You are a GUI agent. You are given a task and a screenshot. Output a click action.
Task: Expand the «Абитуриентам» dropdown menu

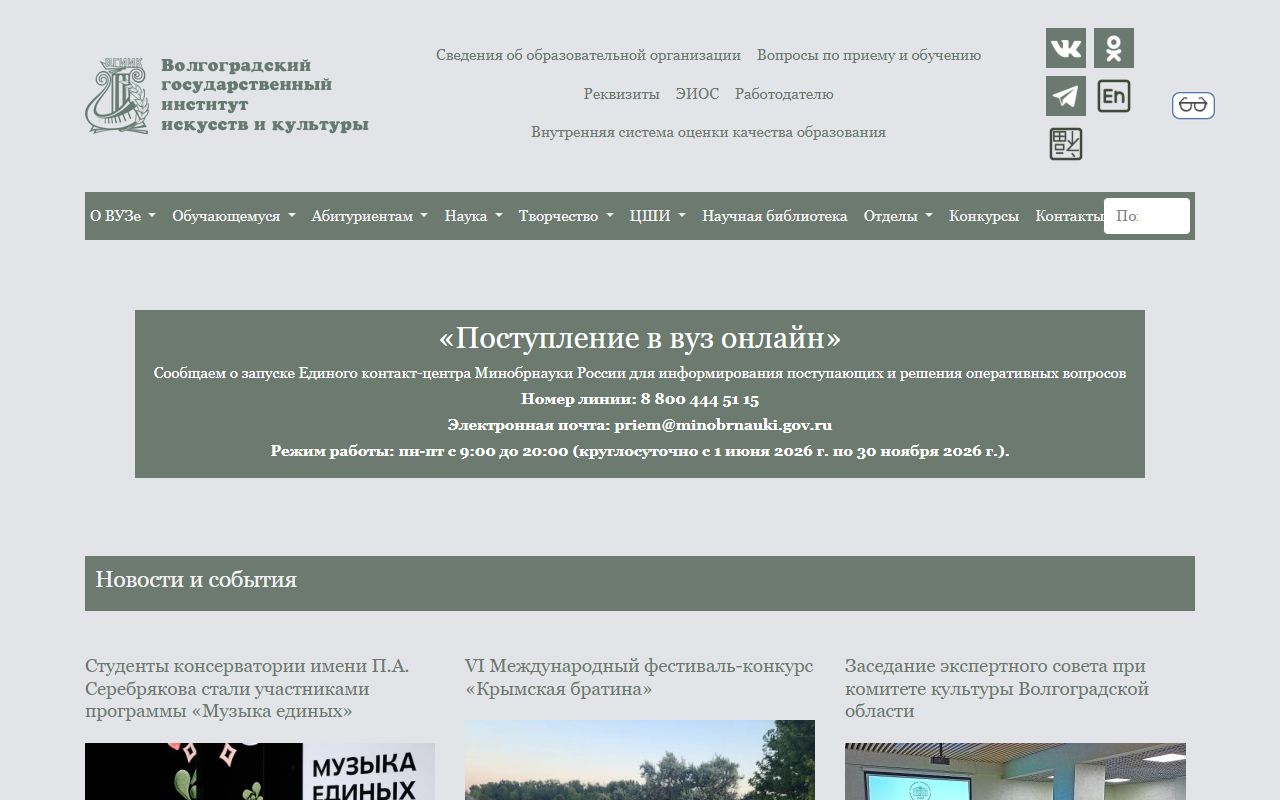(x=370, y=216)
